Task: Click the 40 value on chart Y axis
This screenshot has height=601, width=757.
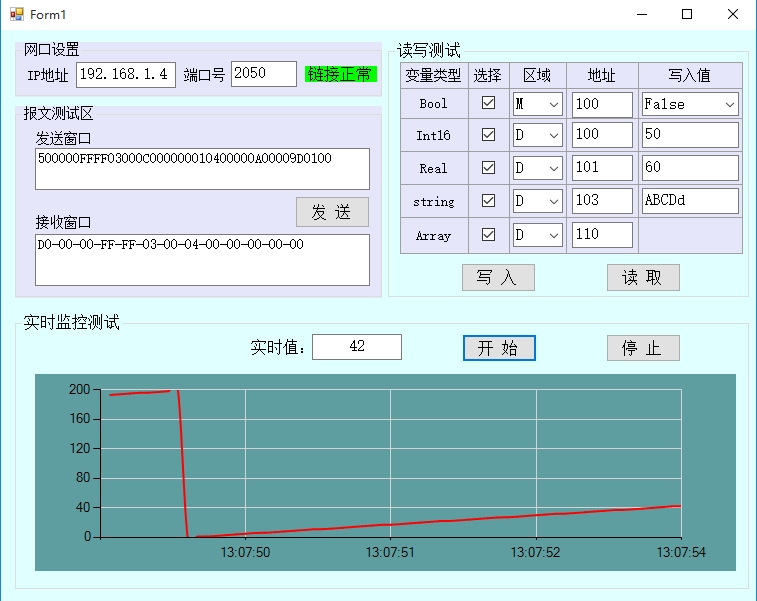Action: 83,507
